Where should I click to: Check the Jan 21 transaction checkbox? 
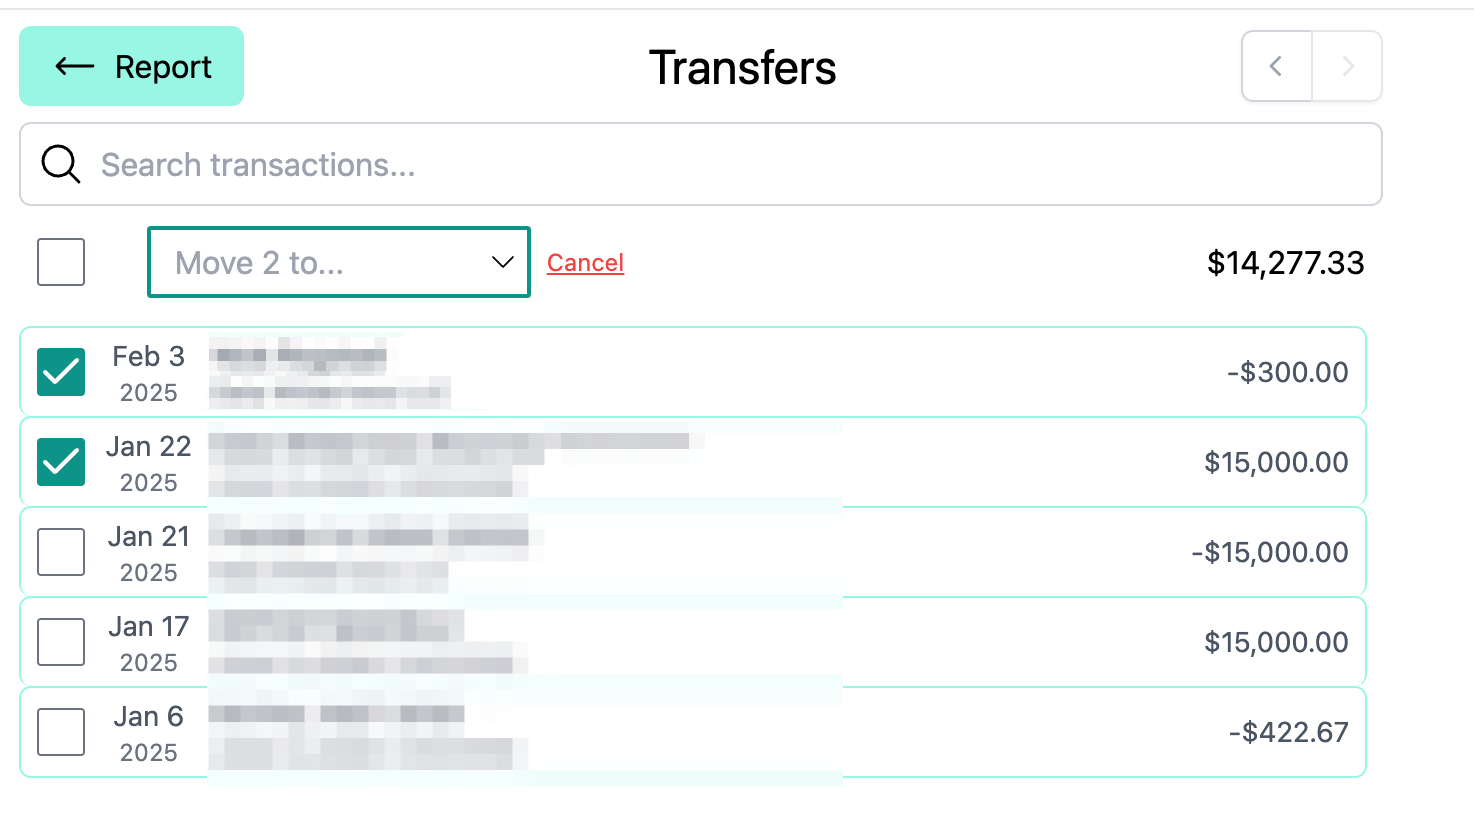coord(61,552)
